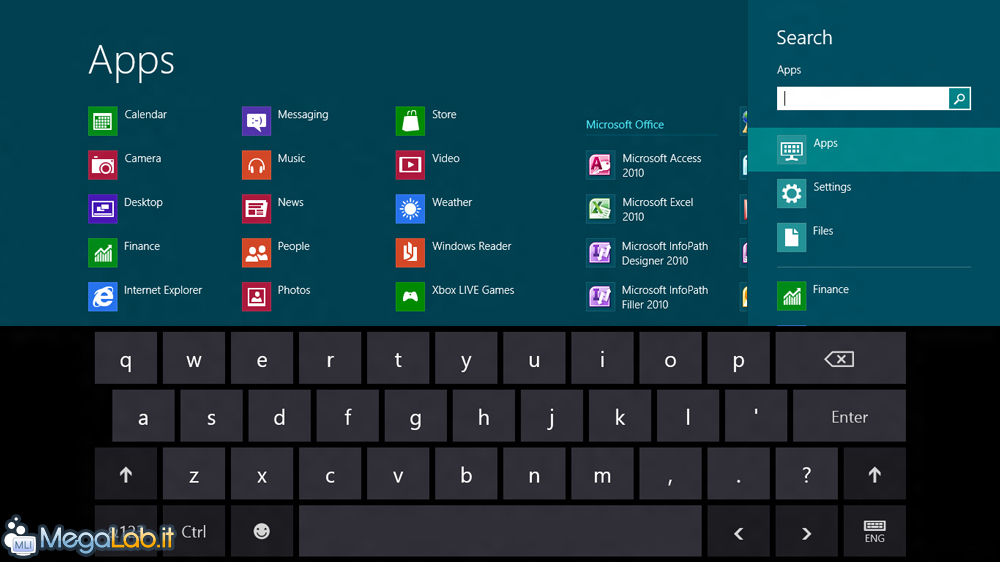Viewport: 1000px width, 562px height.
Task: Click the Settings label in search pane
Action: coord(832,187)
